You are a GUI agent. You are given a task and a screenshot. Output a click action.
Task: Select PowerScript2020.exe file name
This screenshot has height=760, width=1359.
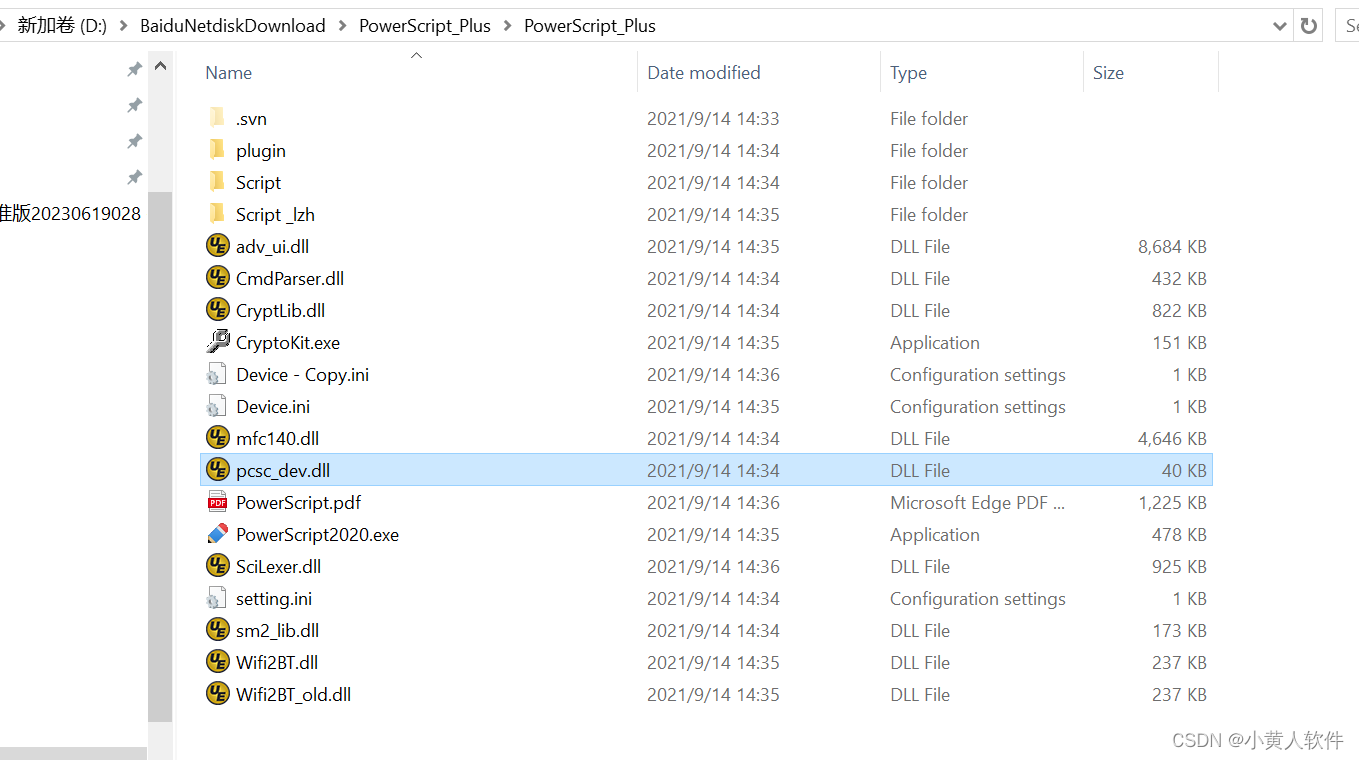pyautogui.click(x=317, y=535)
